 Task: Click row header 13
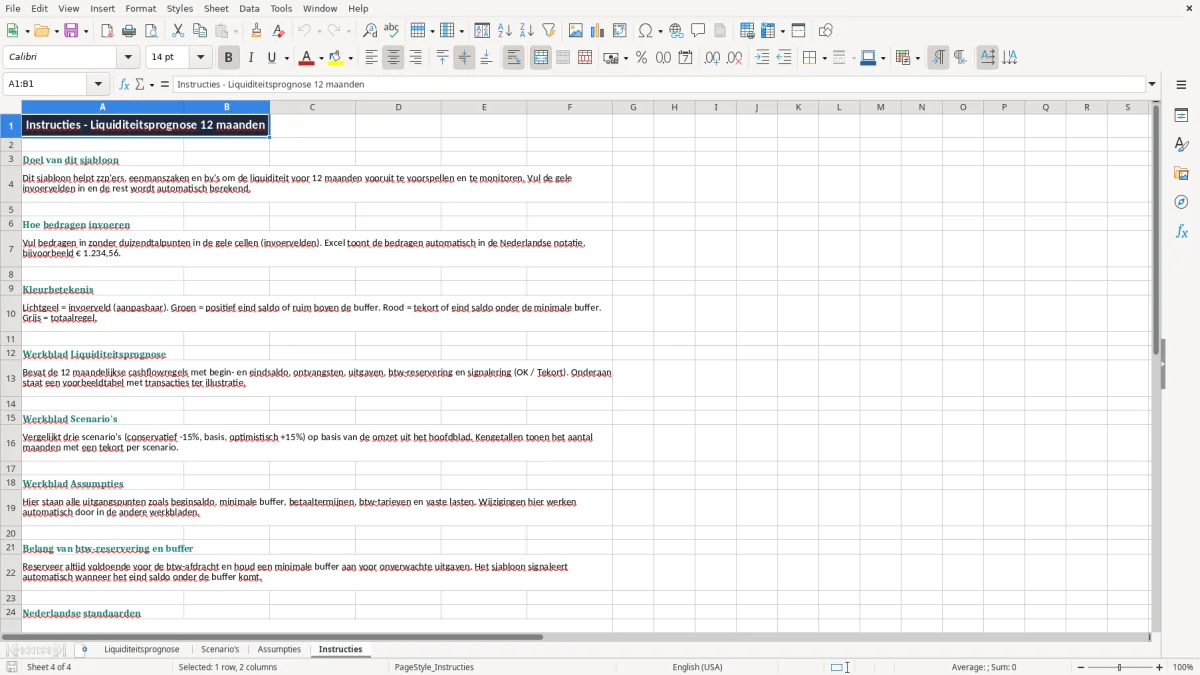(x=11, y=378)
